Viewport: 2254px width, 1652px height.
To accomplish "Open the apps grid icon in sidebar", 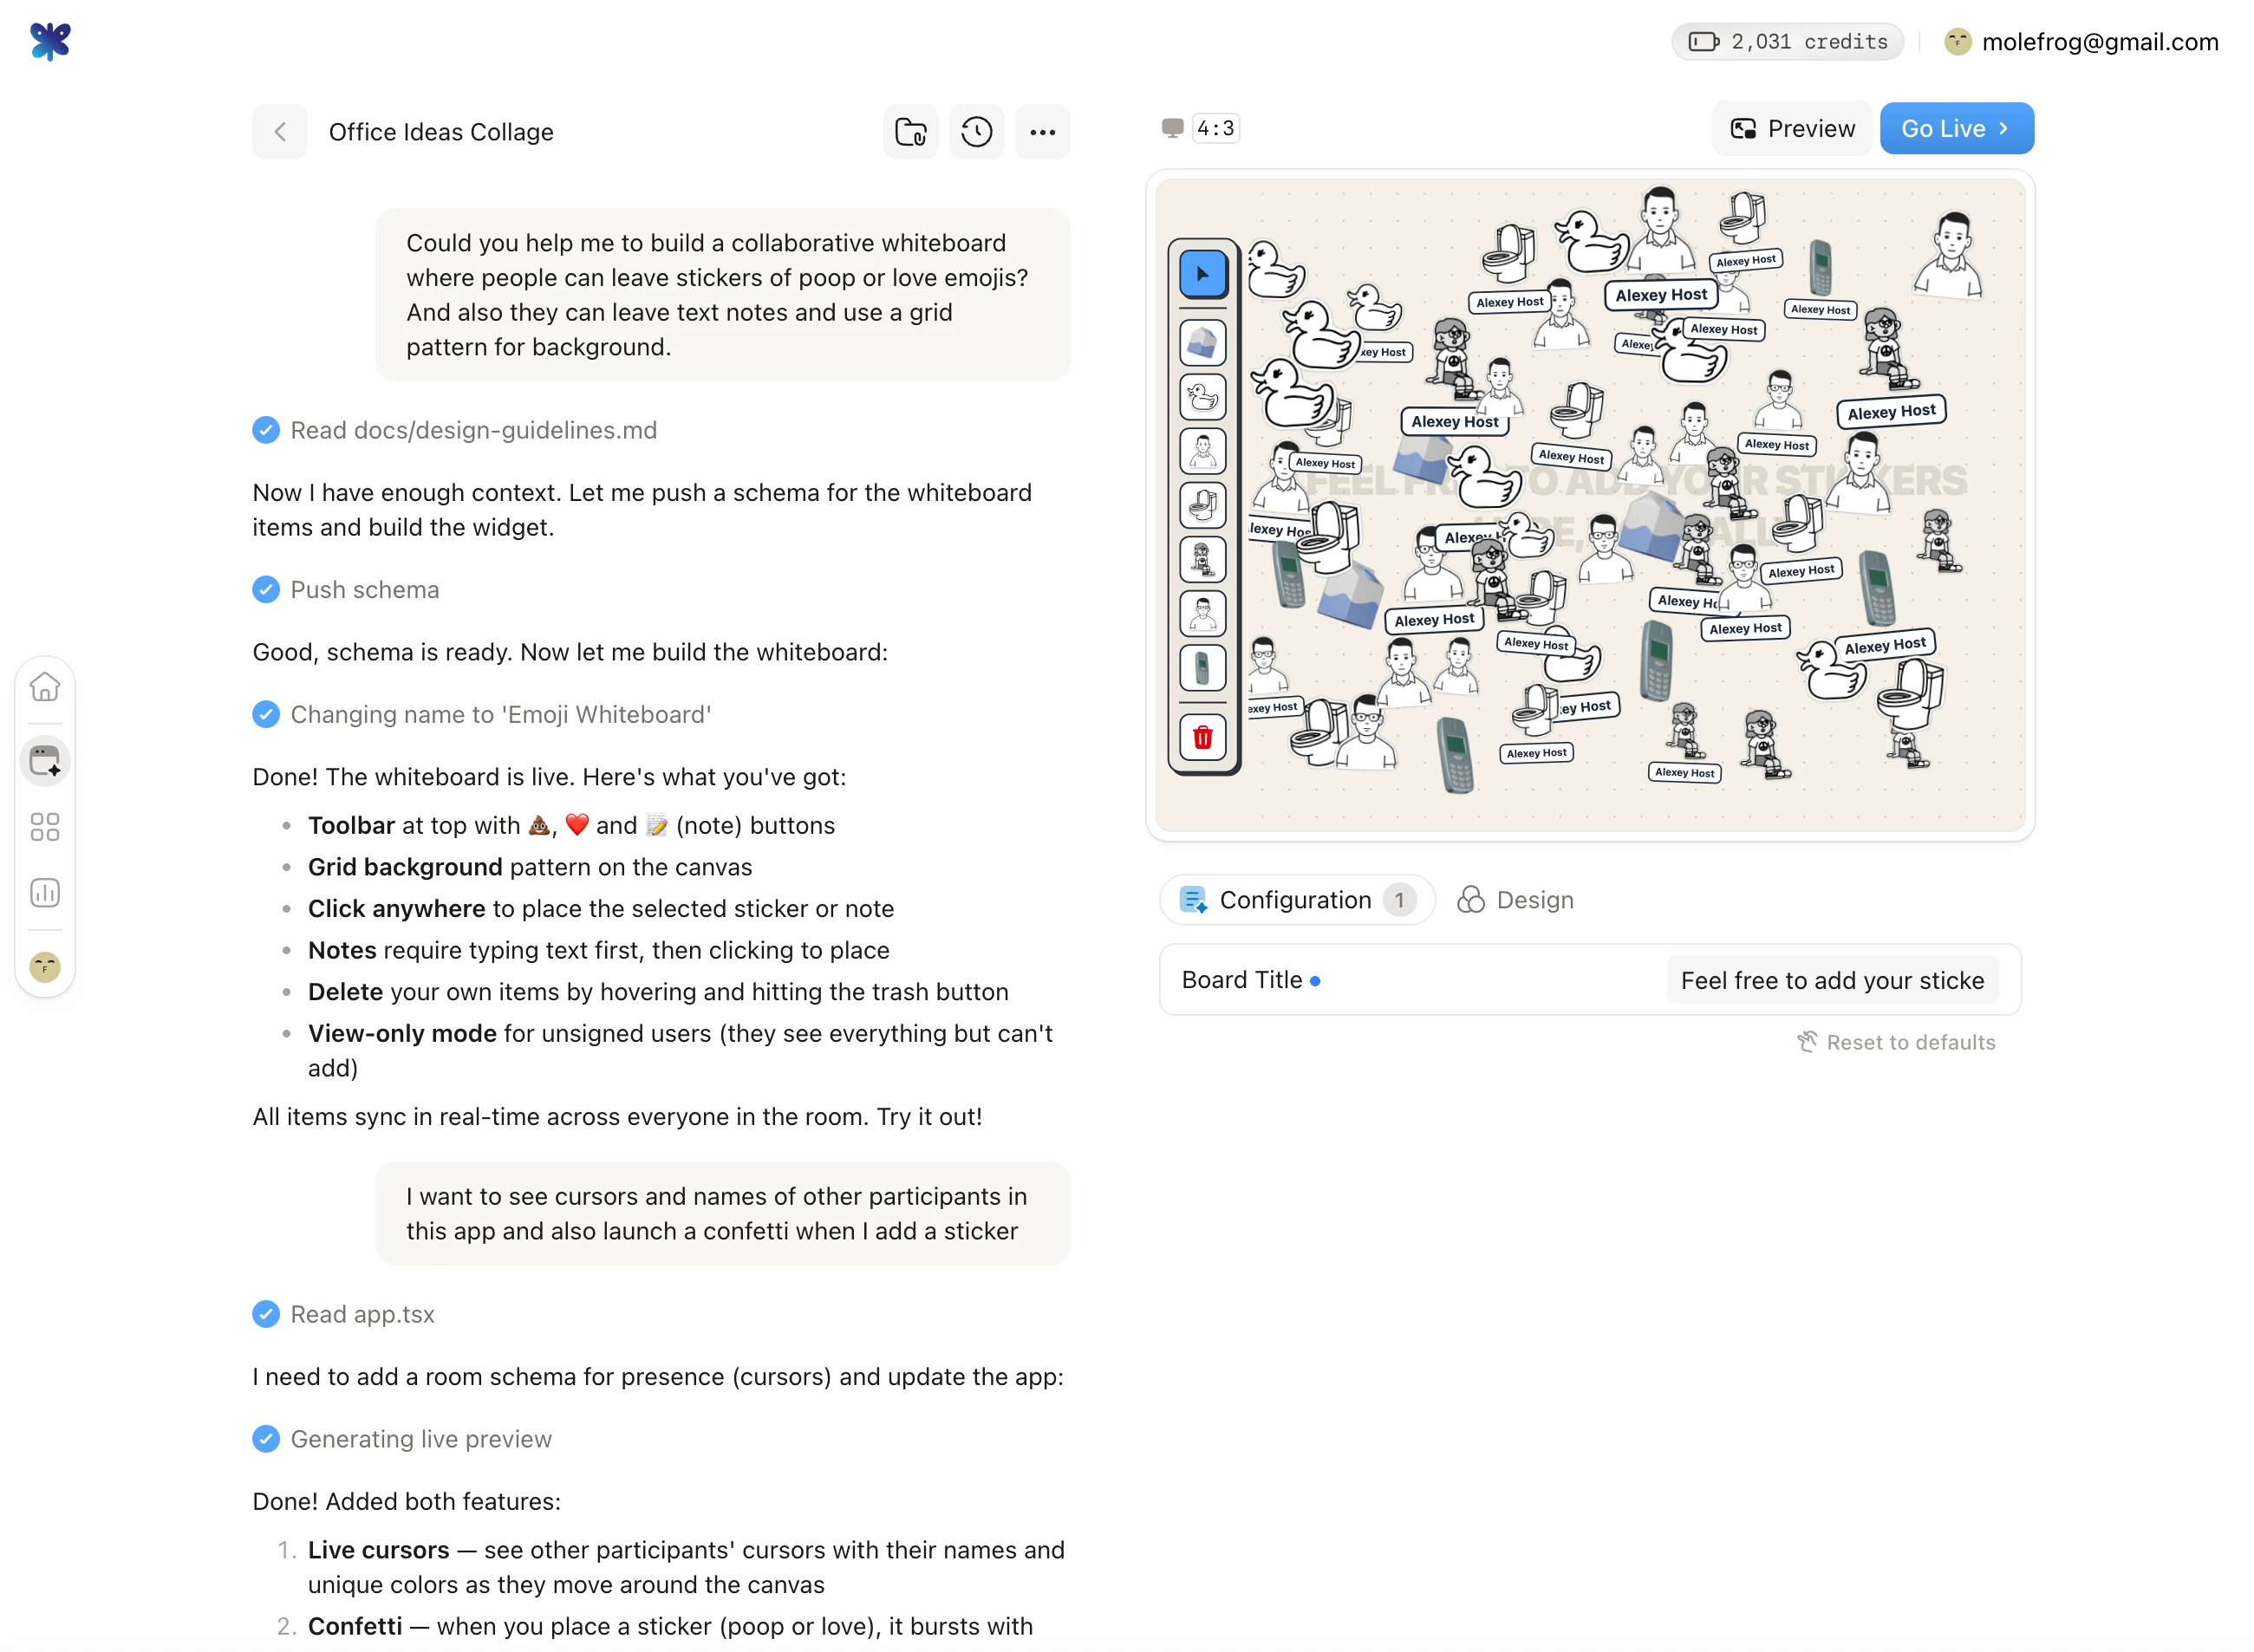I will [x=45, y=827].
